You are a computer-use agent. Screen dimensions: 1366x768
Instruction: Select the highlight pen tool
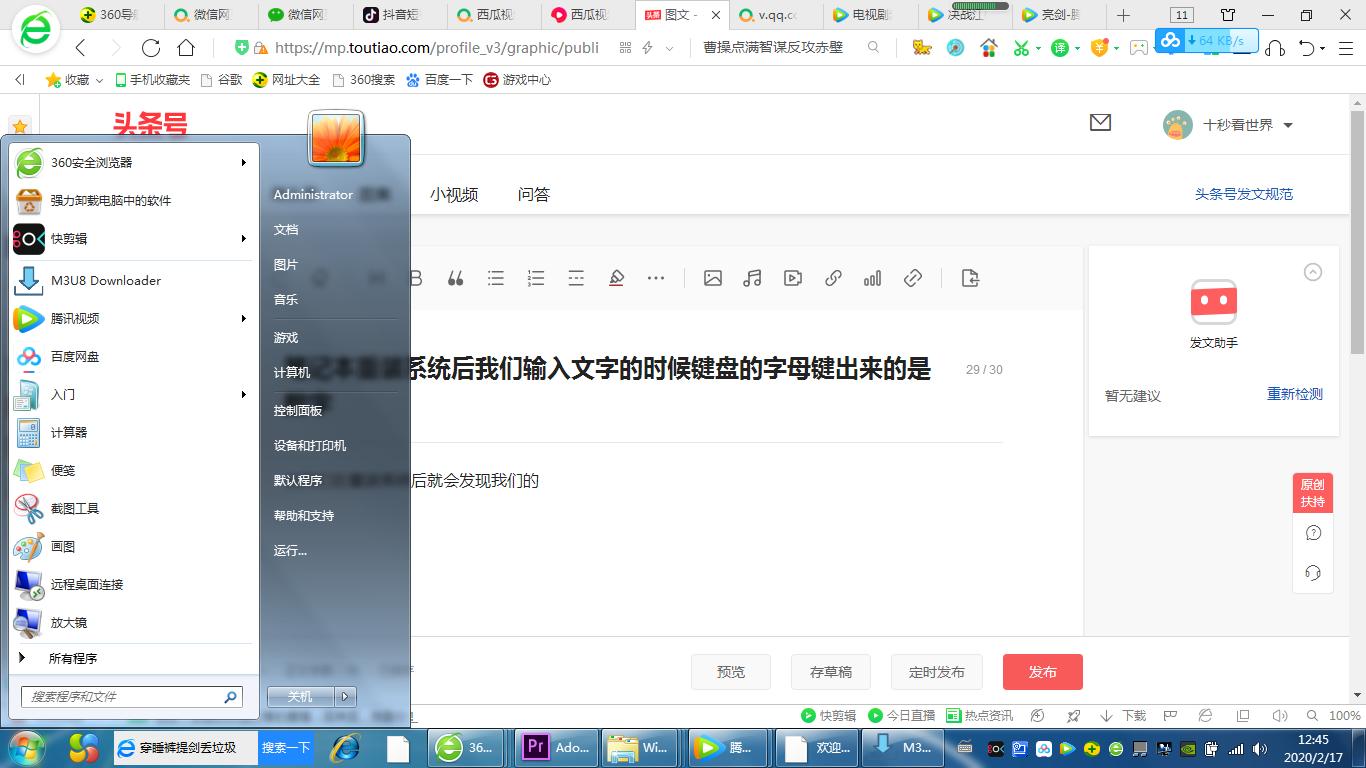(617, 278)
